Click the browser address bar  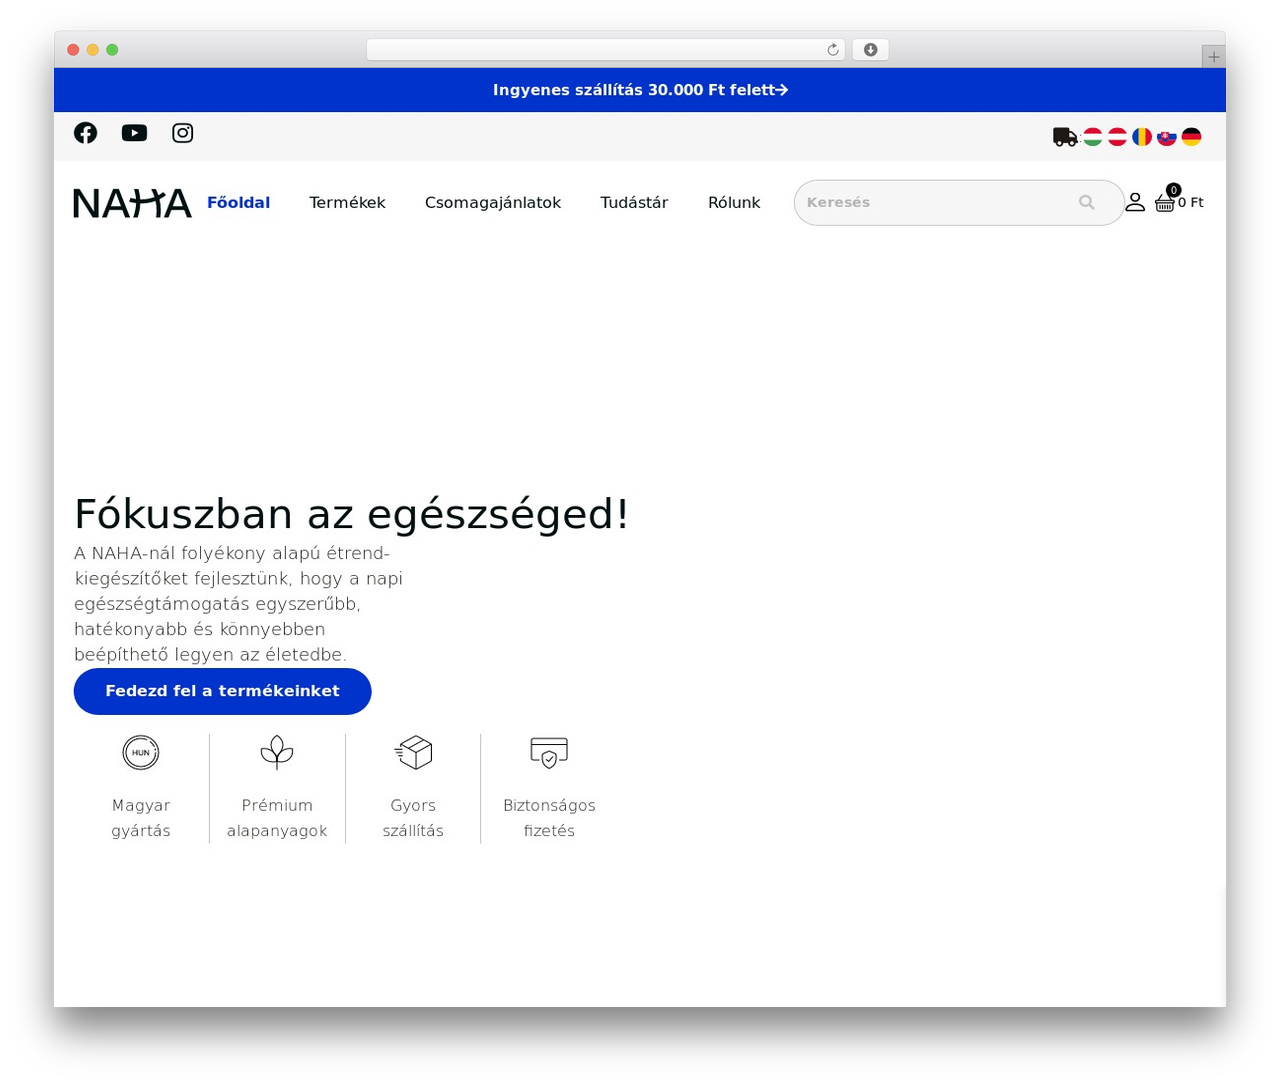(x=606, y=50)
